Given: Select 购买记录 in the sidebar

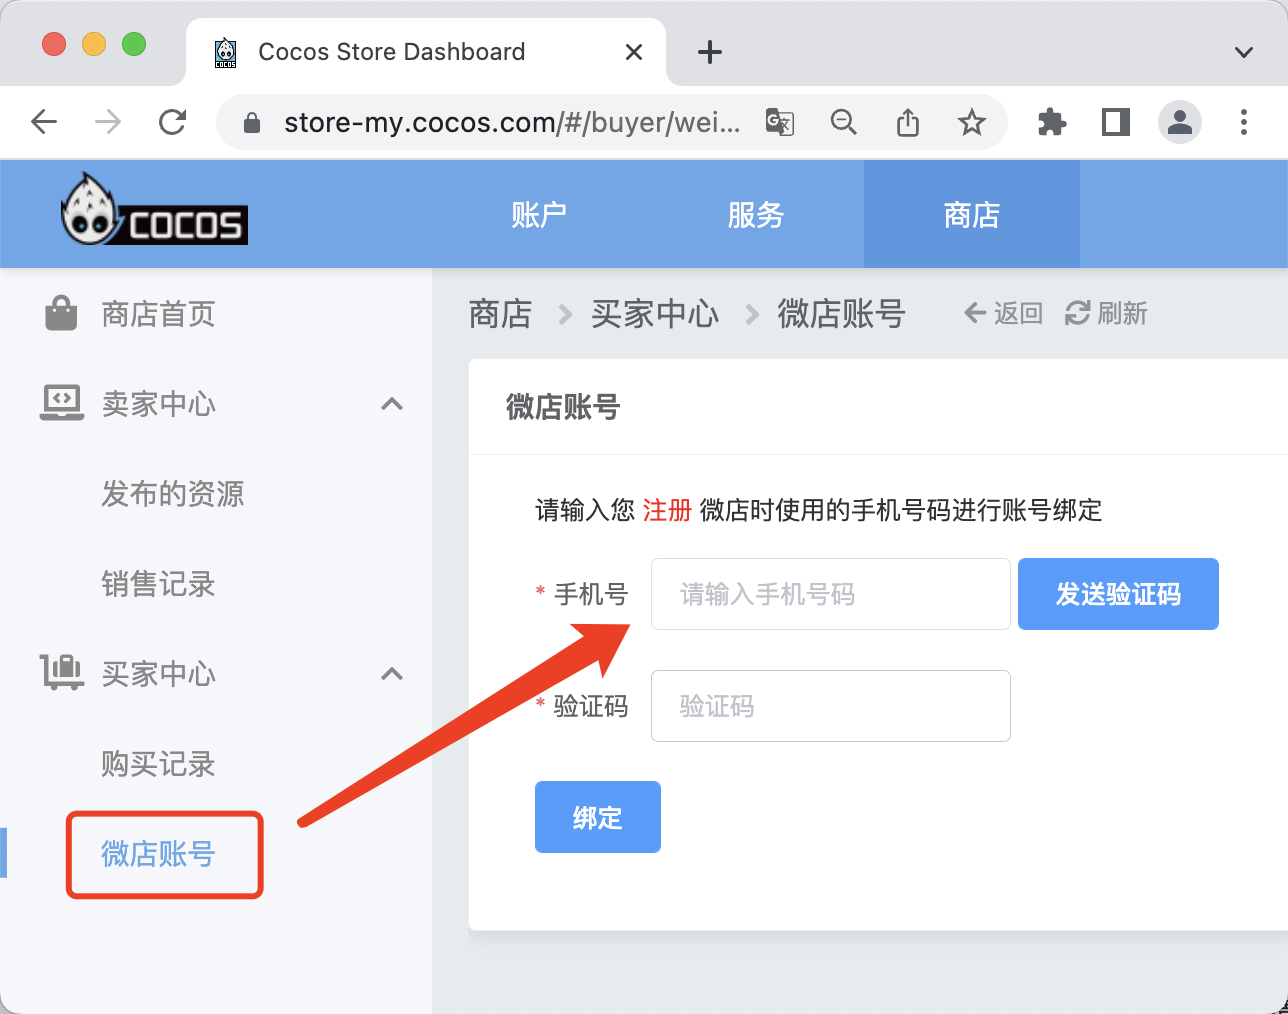Looking at the screenshot, I should (x=158, y=764).
